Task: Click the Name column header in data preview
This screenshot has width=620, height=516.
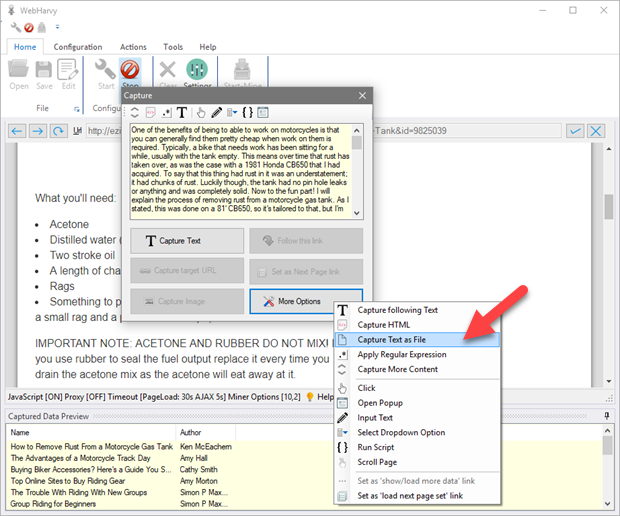Action: click(x=23, y=433)
